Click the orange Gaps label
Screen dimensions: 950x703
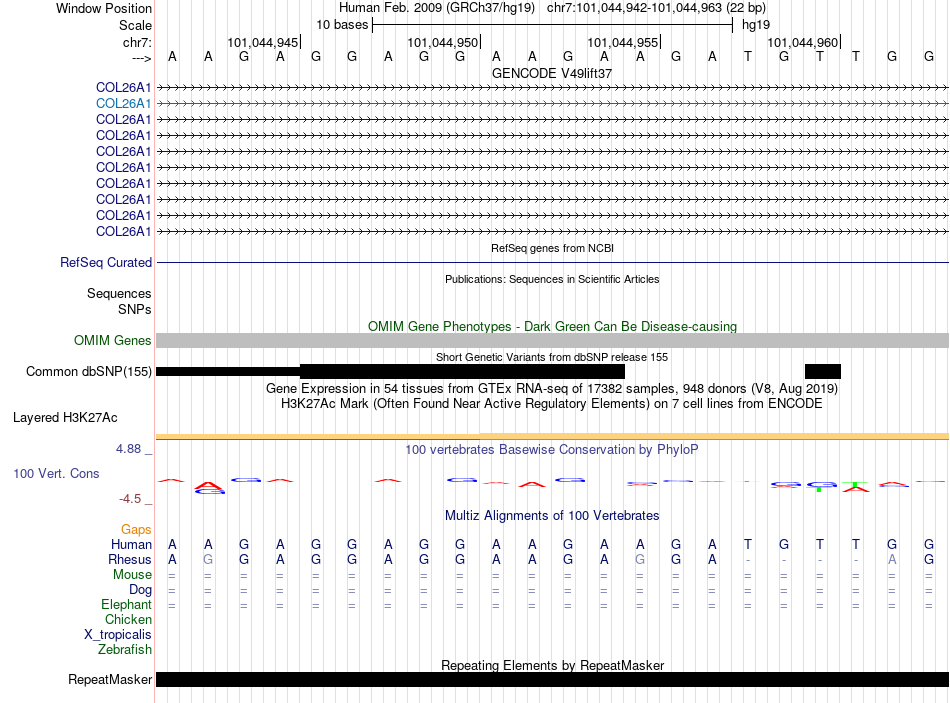point(136,530)
